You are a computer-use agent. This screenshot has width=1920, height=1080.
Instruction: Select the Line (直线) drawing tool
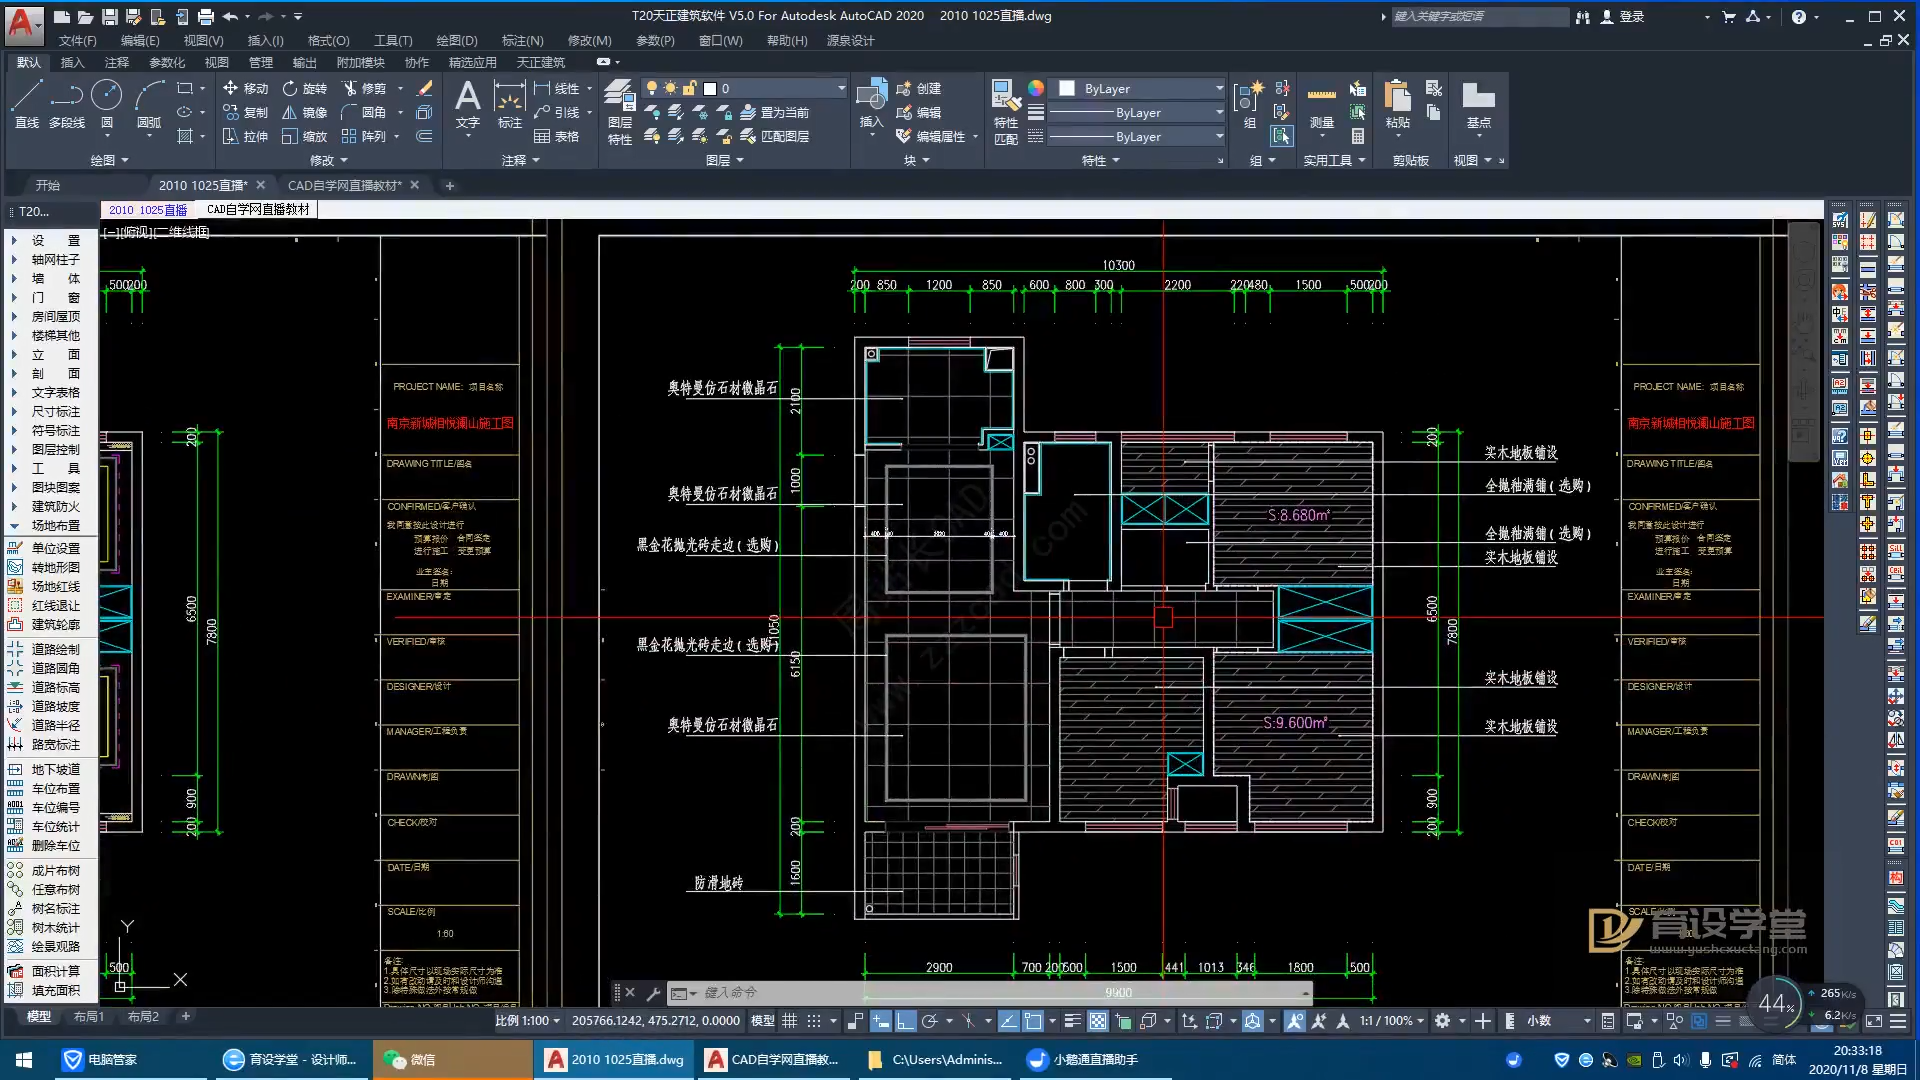tap(27, 105)
